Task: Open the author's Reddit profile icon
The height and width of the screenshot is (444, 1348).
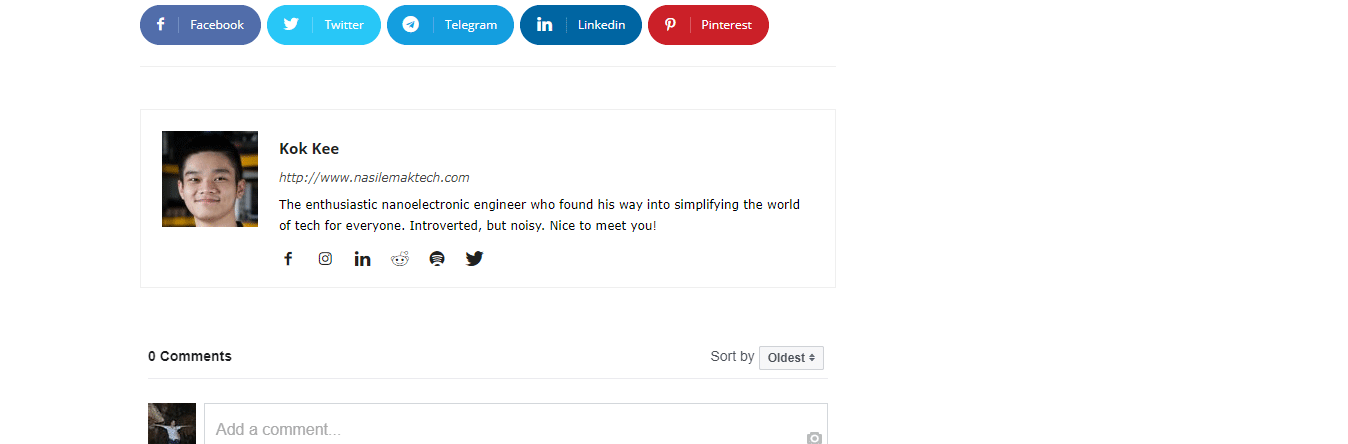Action: [x=400, y=259]
